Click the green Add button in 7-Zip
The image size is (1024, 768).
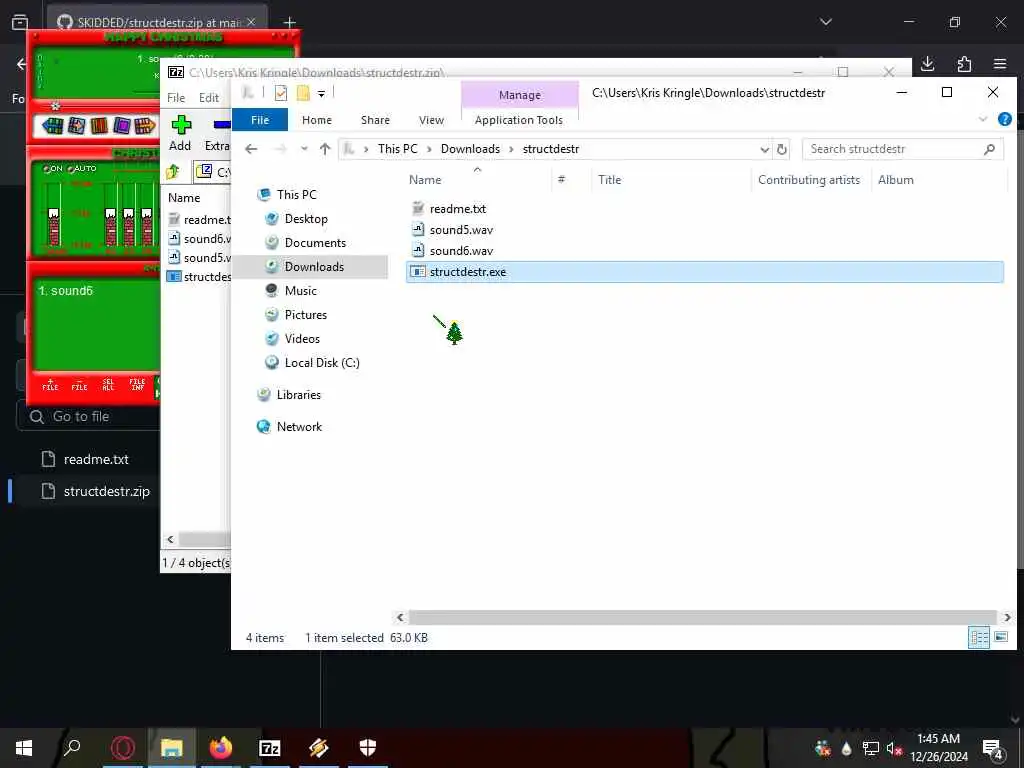[x=180, y=133]
